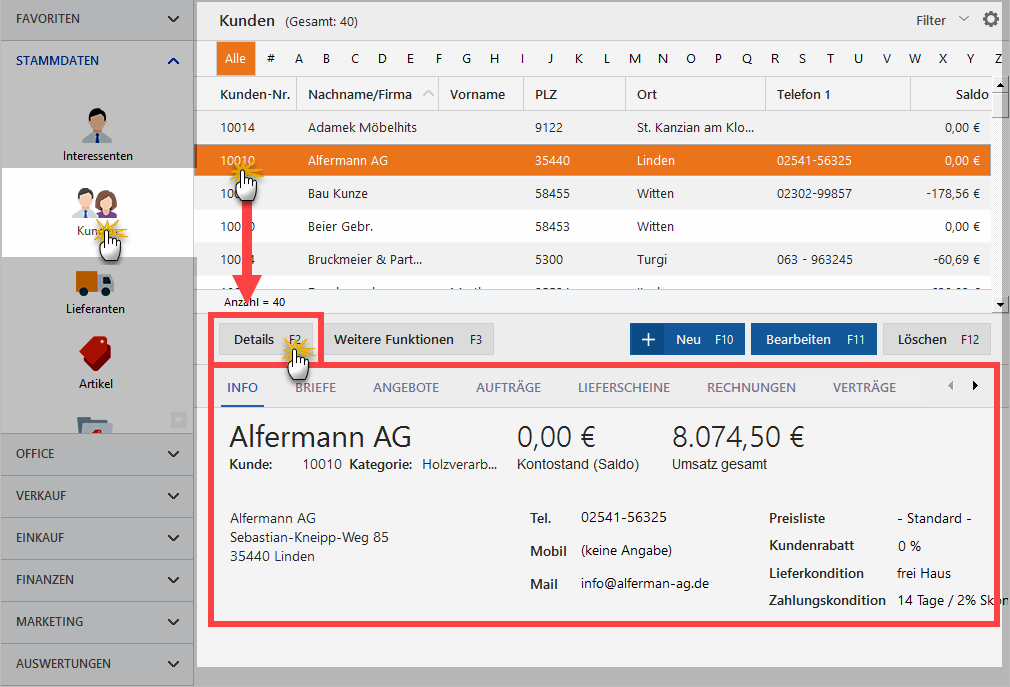
Task: Click the 8.074,50 € Umsatz gesamt value
Action: (738, 437)
